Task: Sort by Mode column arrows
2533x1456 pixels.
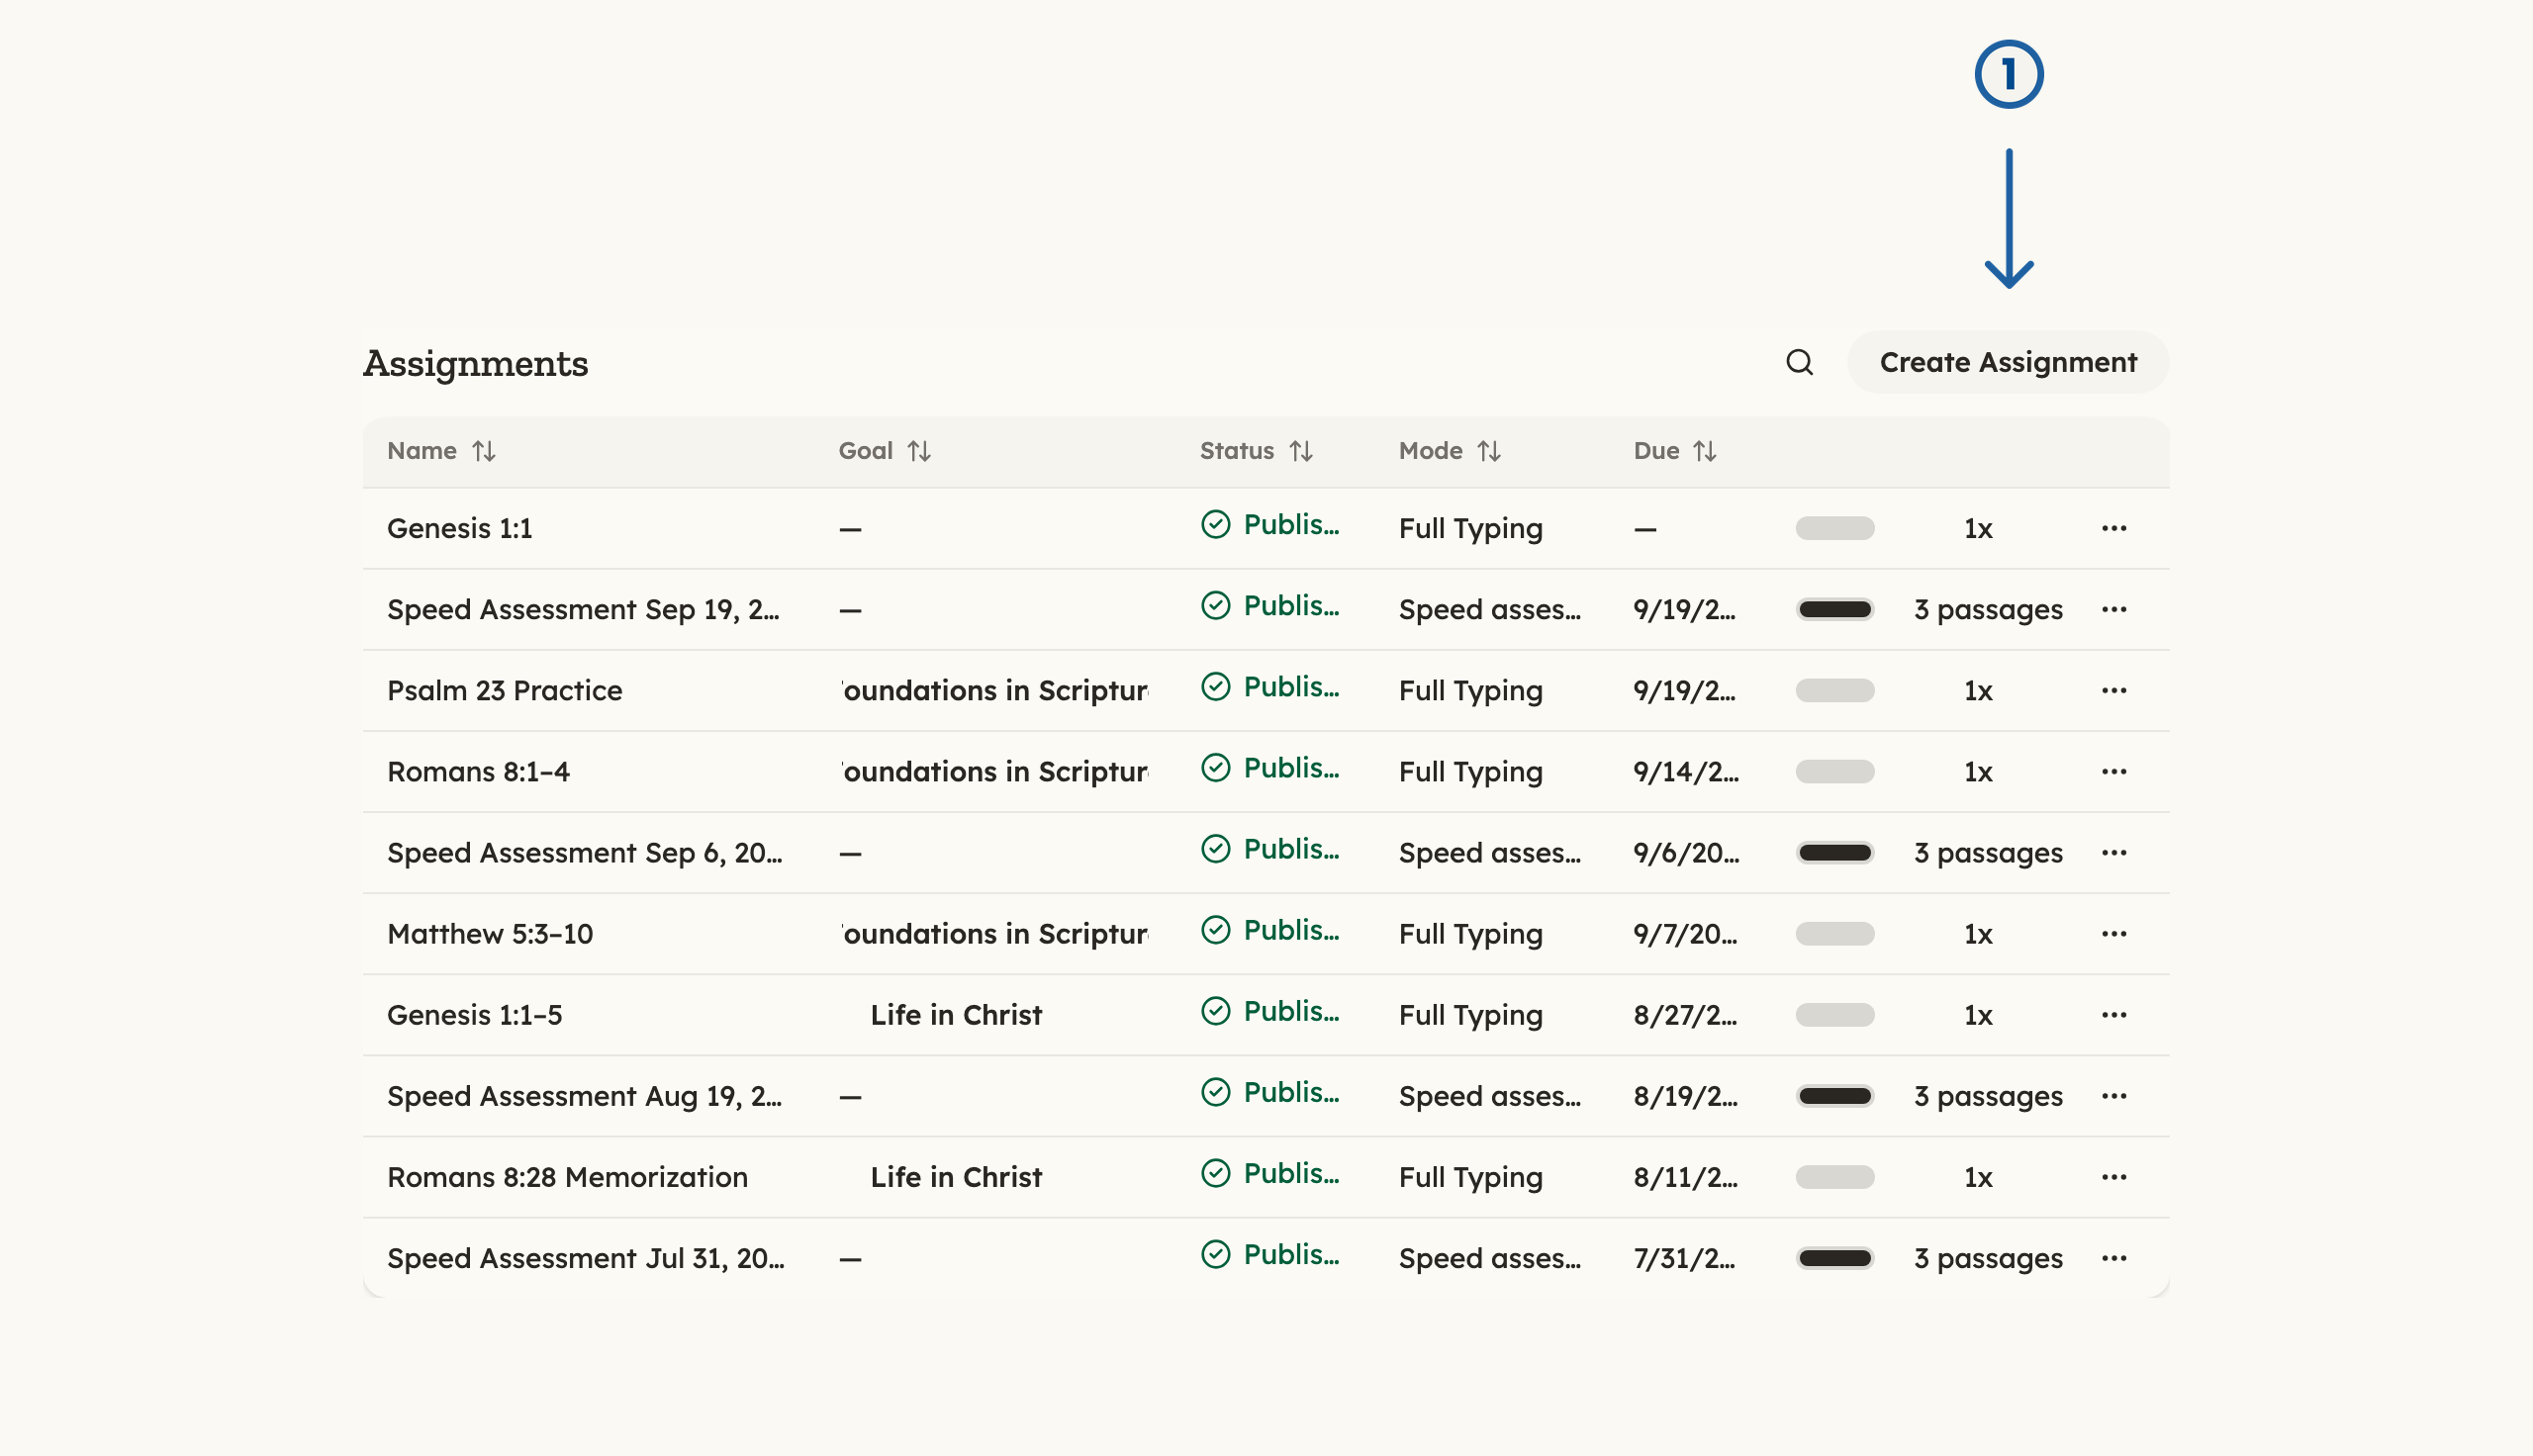Action: (1489, 451)
